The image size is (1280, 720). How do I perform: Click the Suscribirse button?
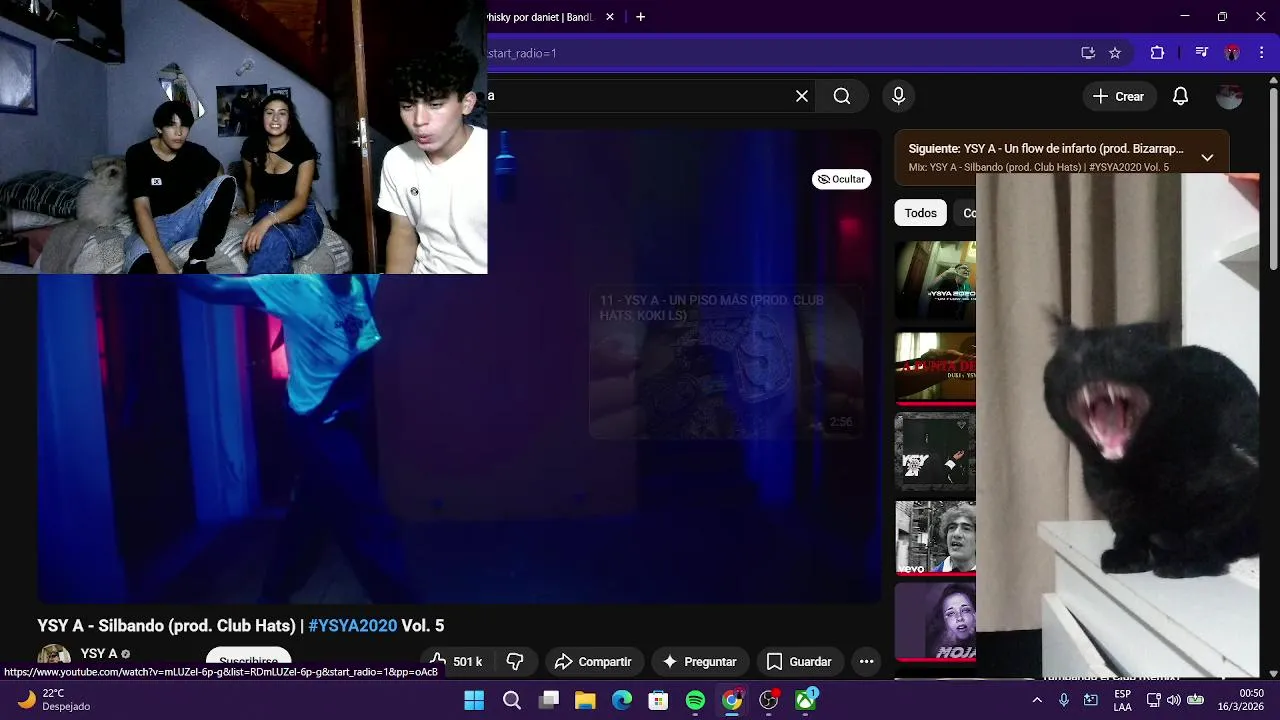(248, 659)
